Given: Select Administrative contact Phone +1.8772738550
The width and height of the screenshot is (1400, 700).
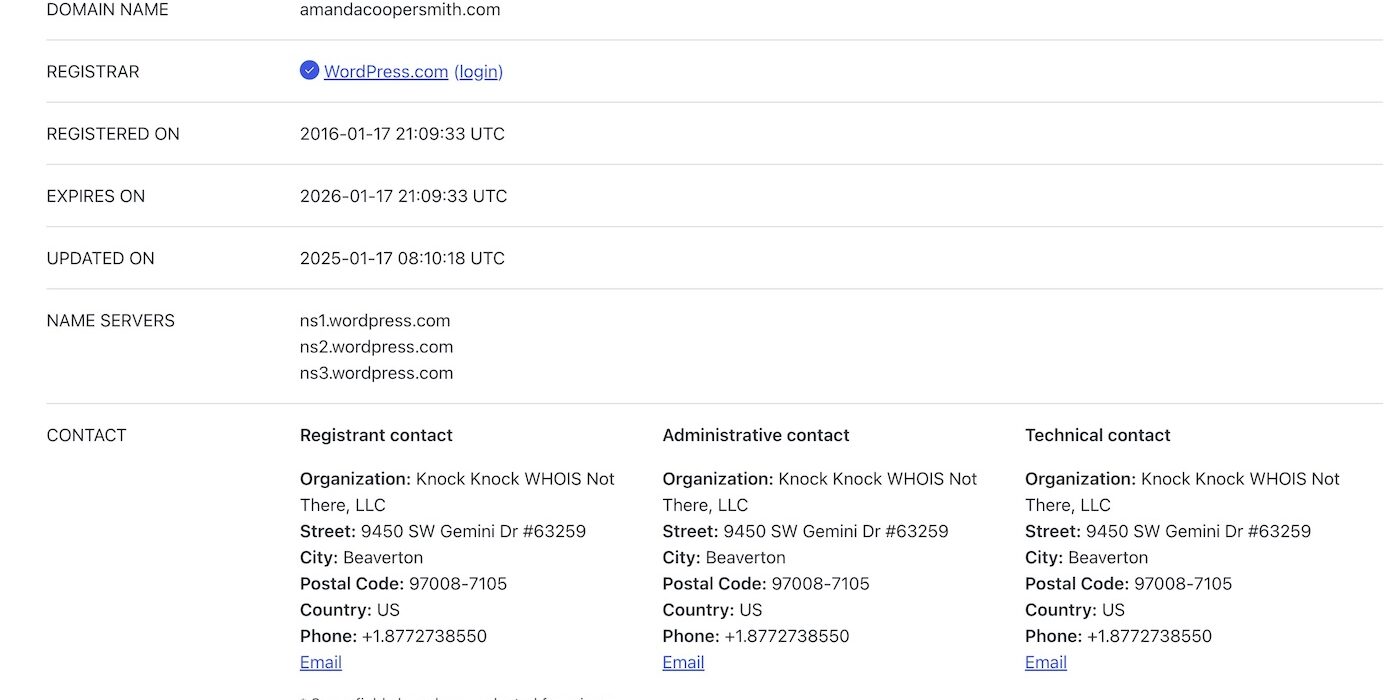Looking at the screenshot, I should click(756, 636).
